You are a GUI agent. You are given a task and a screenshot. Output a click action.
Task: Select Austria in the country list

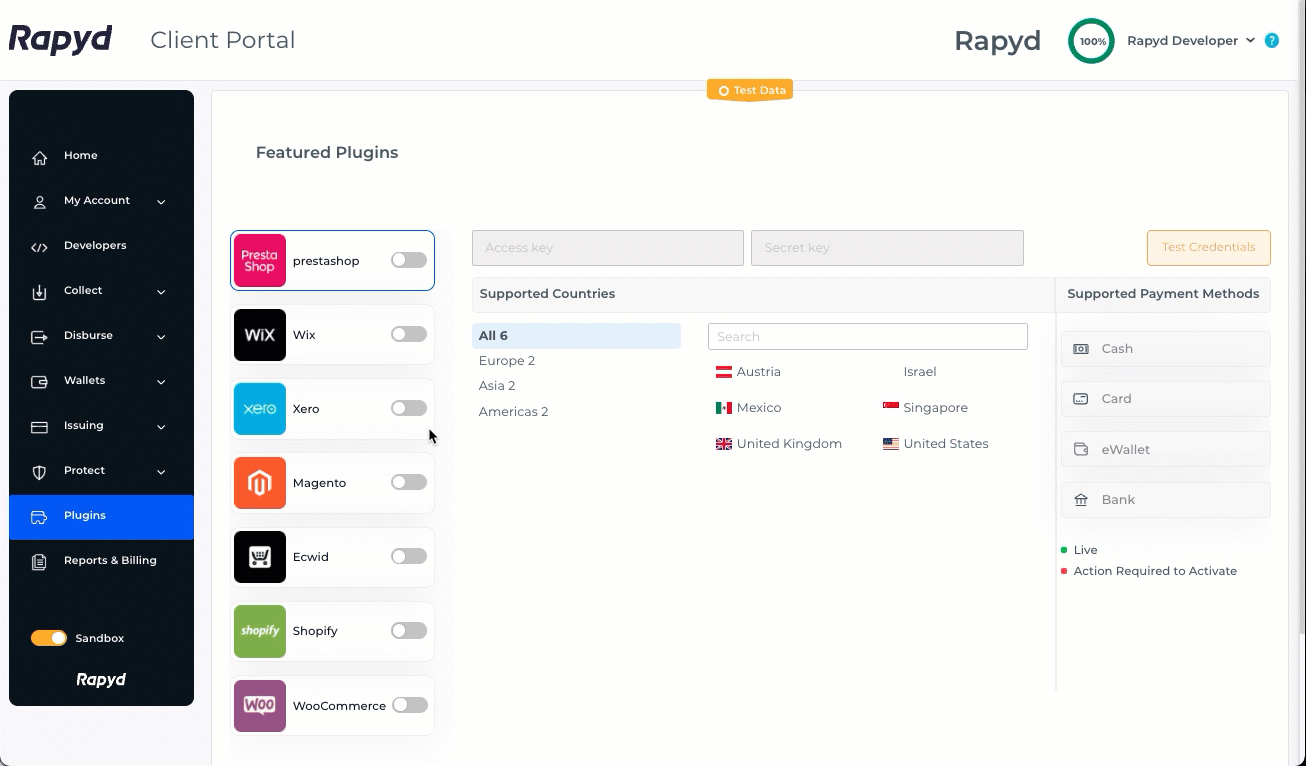pyautogui.click(x=748, y=372)
